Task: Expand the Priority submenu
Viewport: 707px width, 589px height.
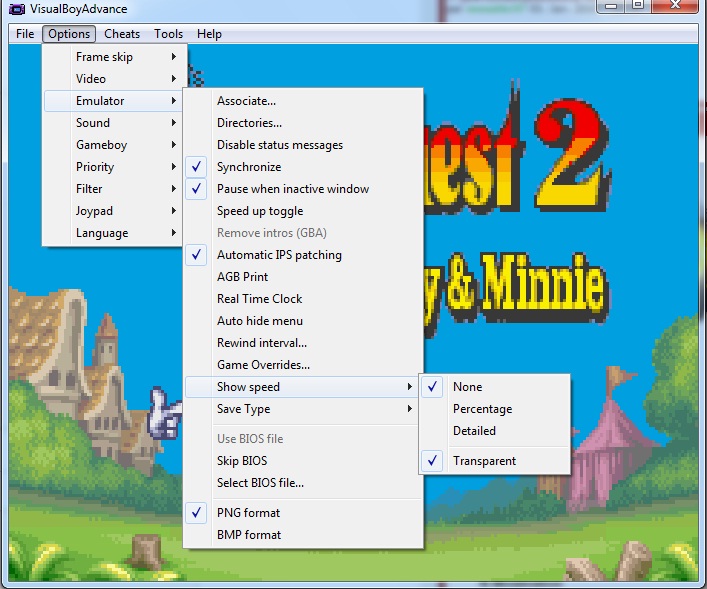Action: pos(113,167)
